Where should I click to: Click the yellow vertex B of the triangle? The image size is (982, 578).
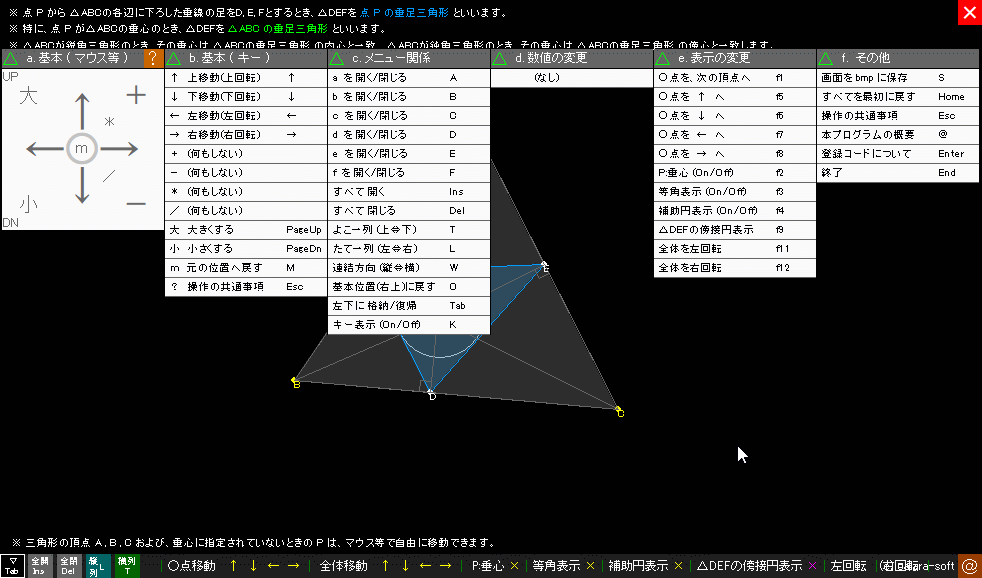coord(295,381)
